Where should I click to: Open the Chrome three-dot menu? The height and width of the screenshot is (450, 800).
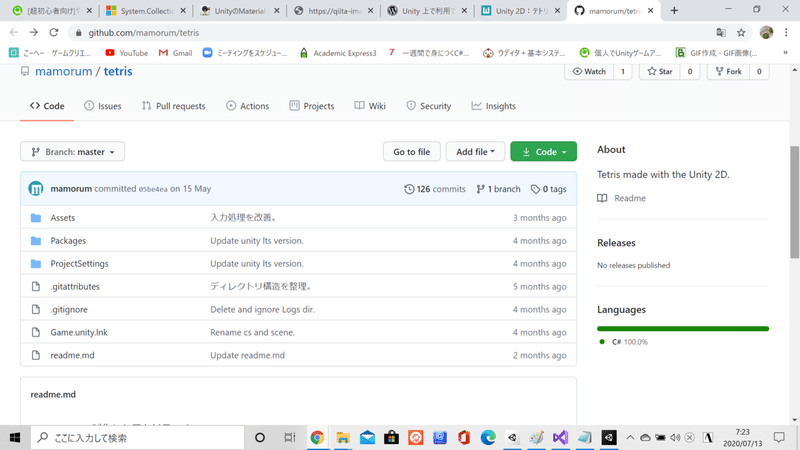[x=786, y=33]
